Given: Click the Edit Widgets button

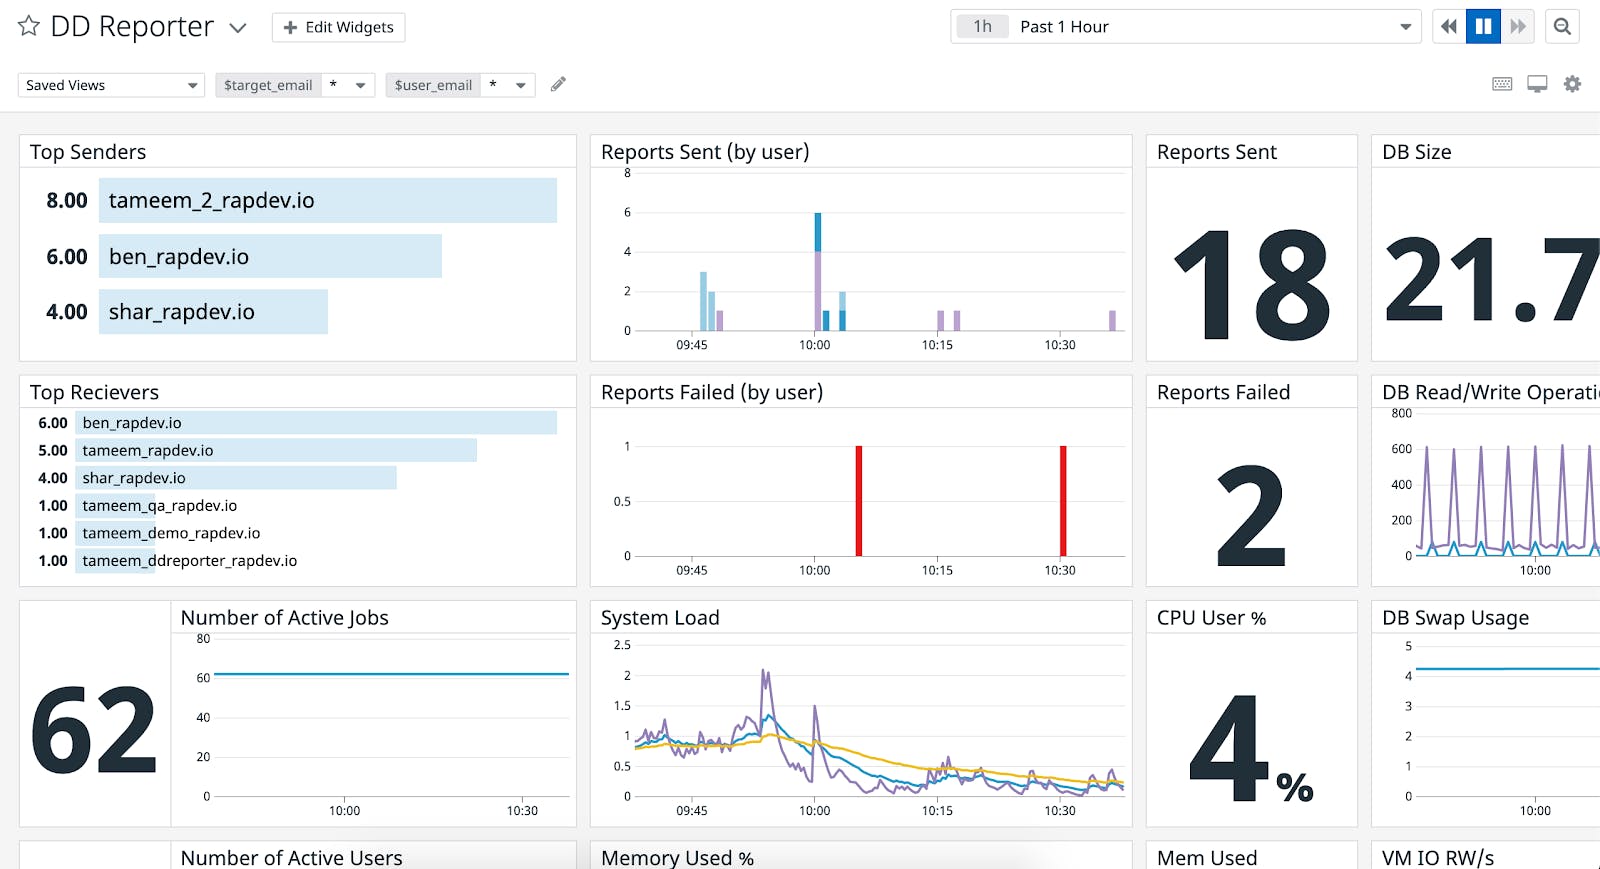Looking at the screenshot, I should pos(338,27).
